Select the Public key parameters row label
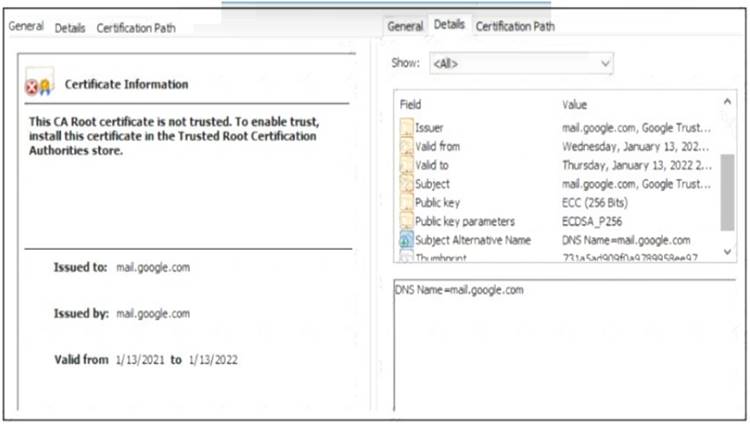 tap(465, 221)
